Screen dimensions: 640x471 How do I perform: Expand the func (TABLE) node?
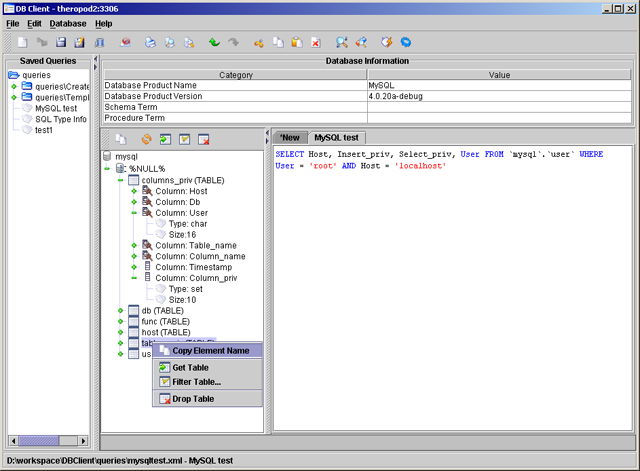click(120, 321)
